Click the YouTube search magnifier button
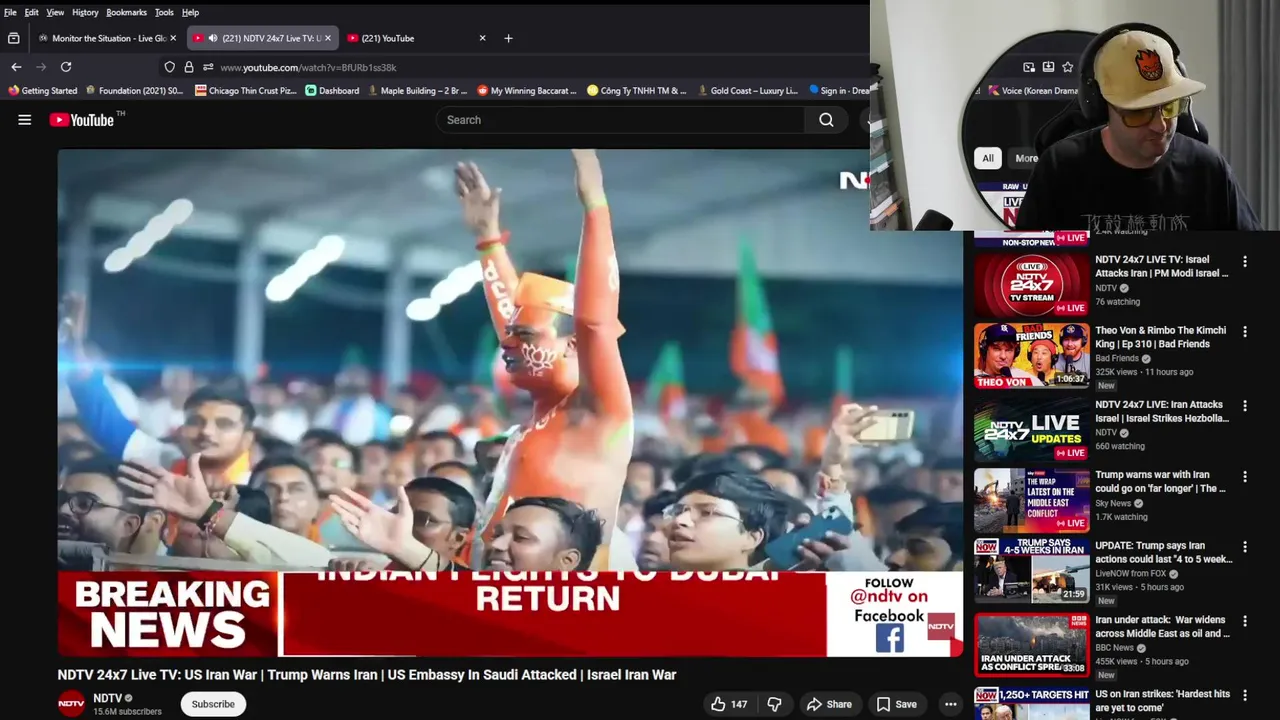This screenshot has height=720, width=1280. pyautogui.click(x=826, y=120)
